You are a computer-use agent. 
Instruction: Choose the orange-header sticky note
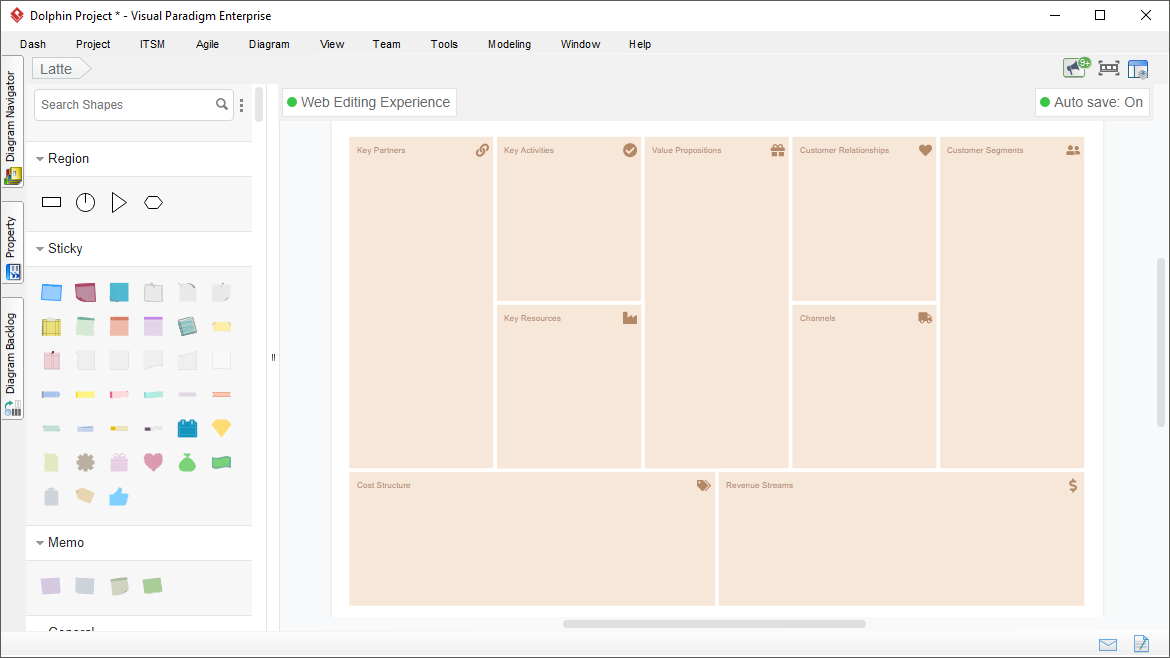pyautogui.click(x=119, y=326)
